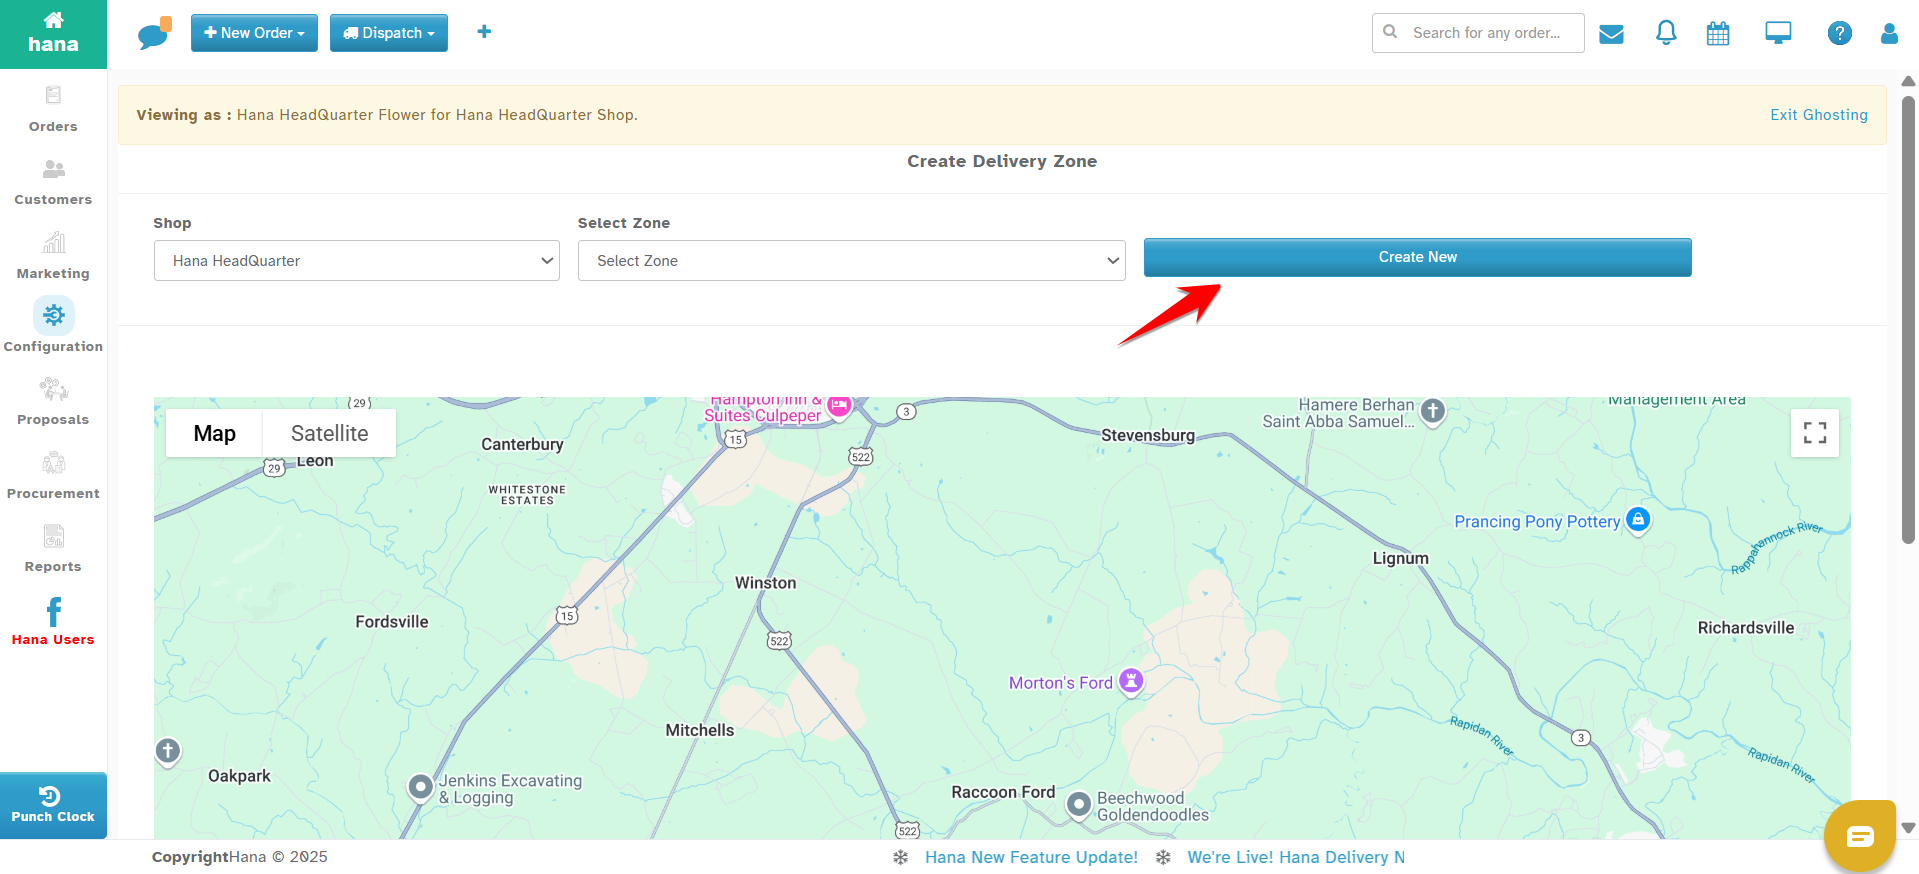
Task: Click Jenkins Excavating & Logging marker
Action: [x=421, y=787]
